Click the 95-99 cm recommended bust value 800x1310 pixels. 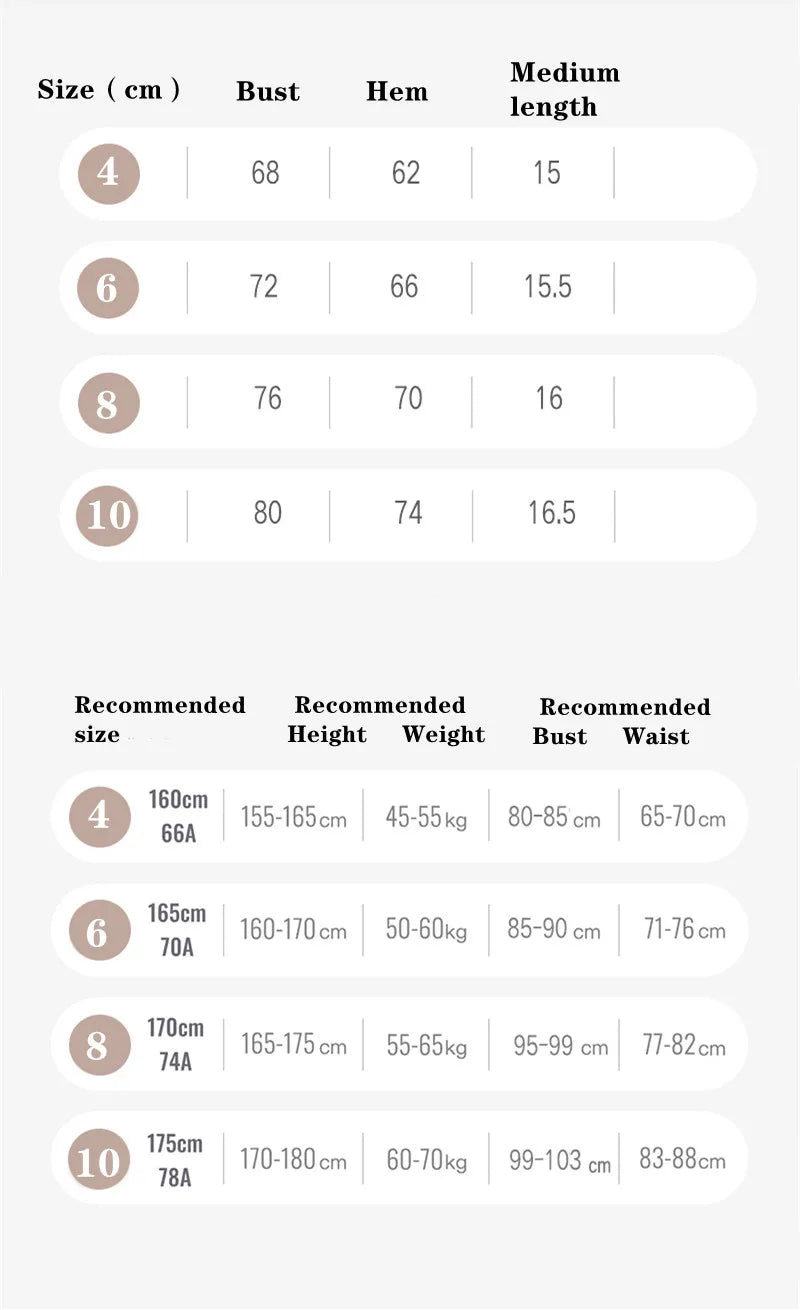click(560, 1046)
